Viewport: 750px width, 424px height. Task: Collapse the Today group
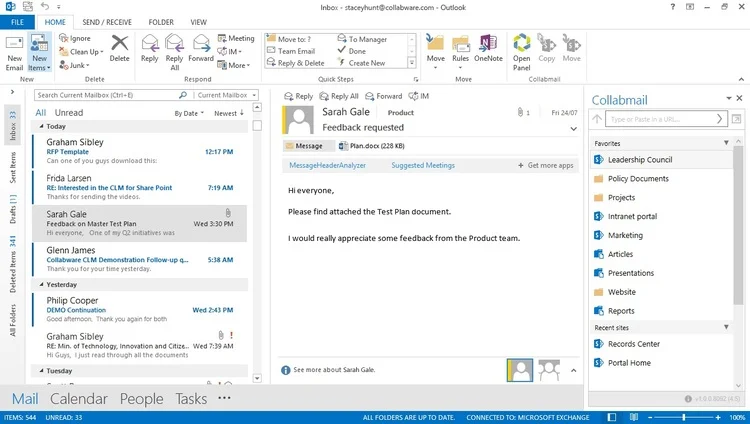click(41, 126)
